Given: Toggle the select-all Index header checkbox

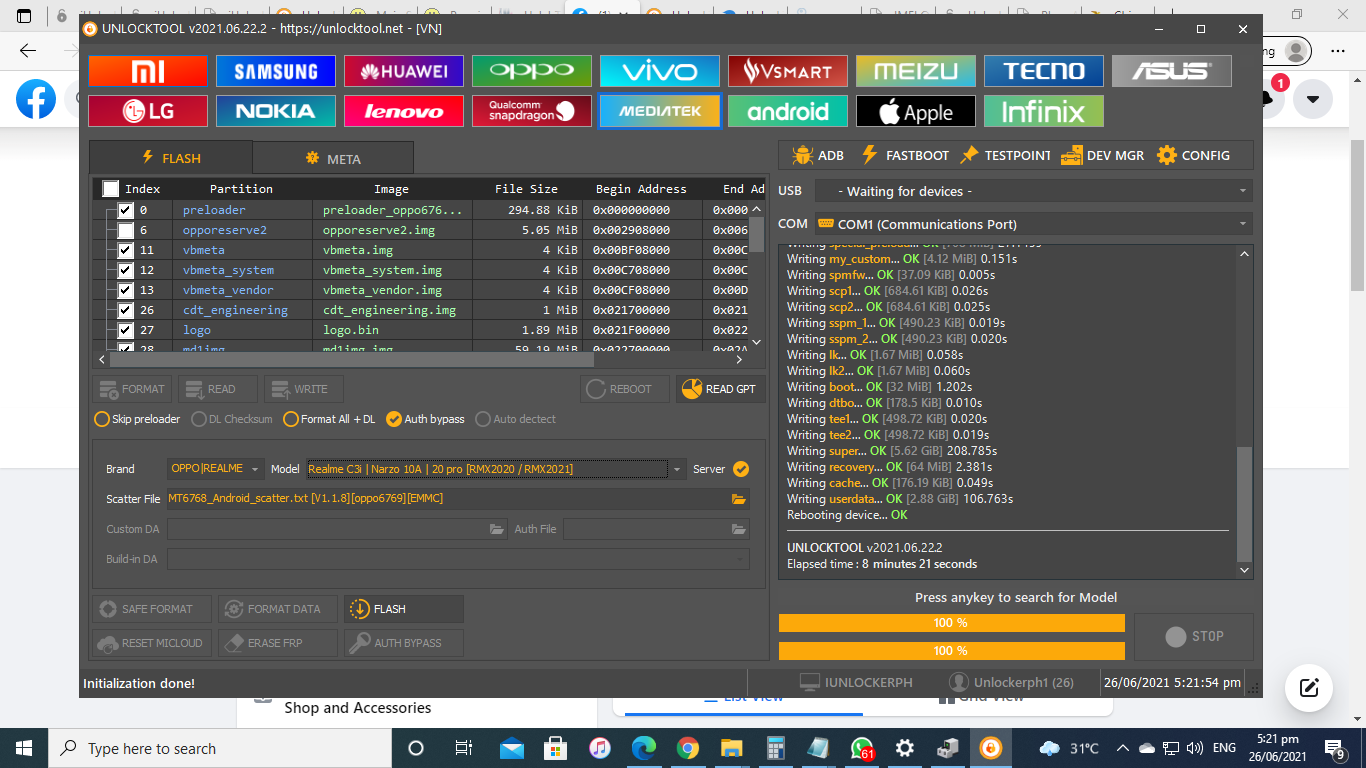Looking at the screenshot, I should (x=110, y=189).
